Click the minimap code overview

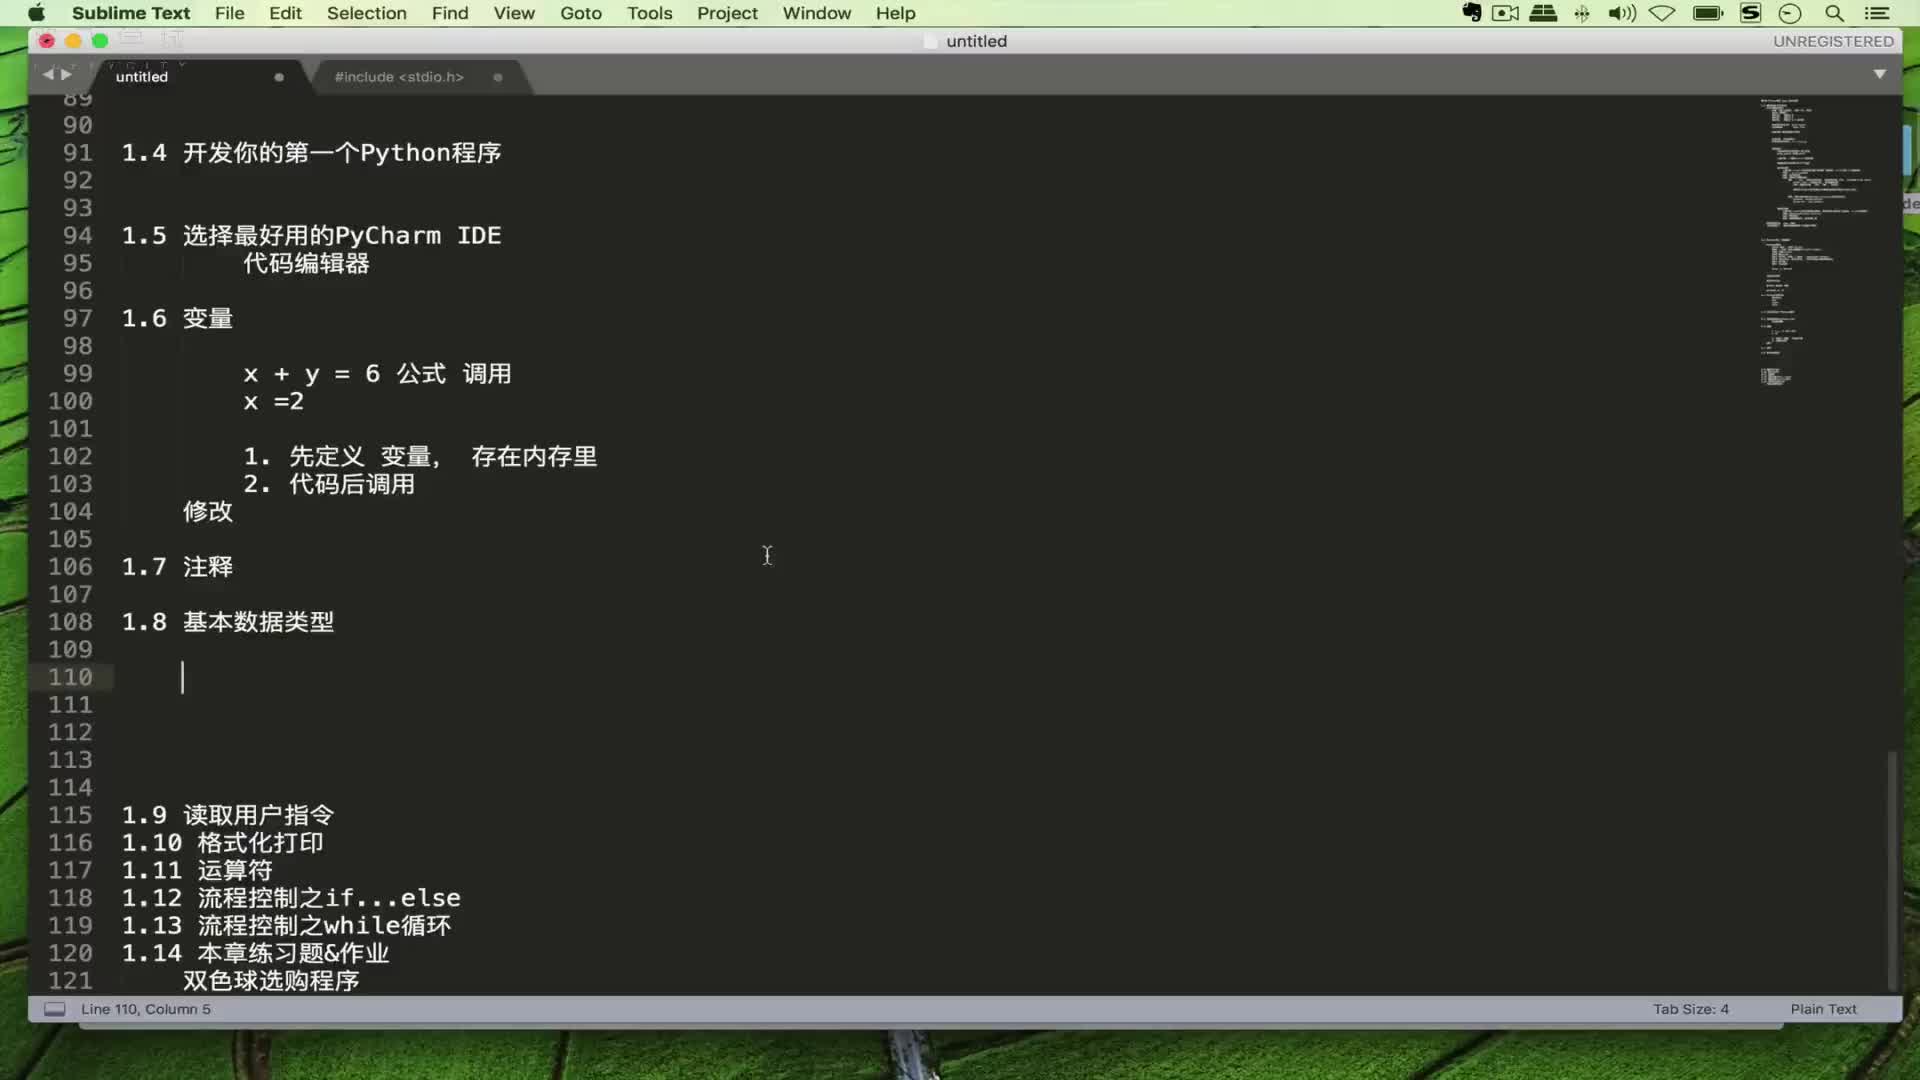[x=1815, y=240]
